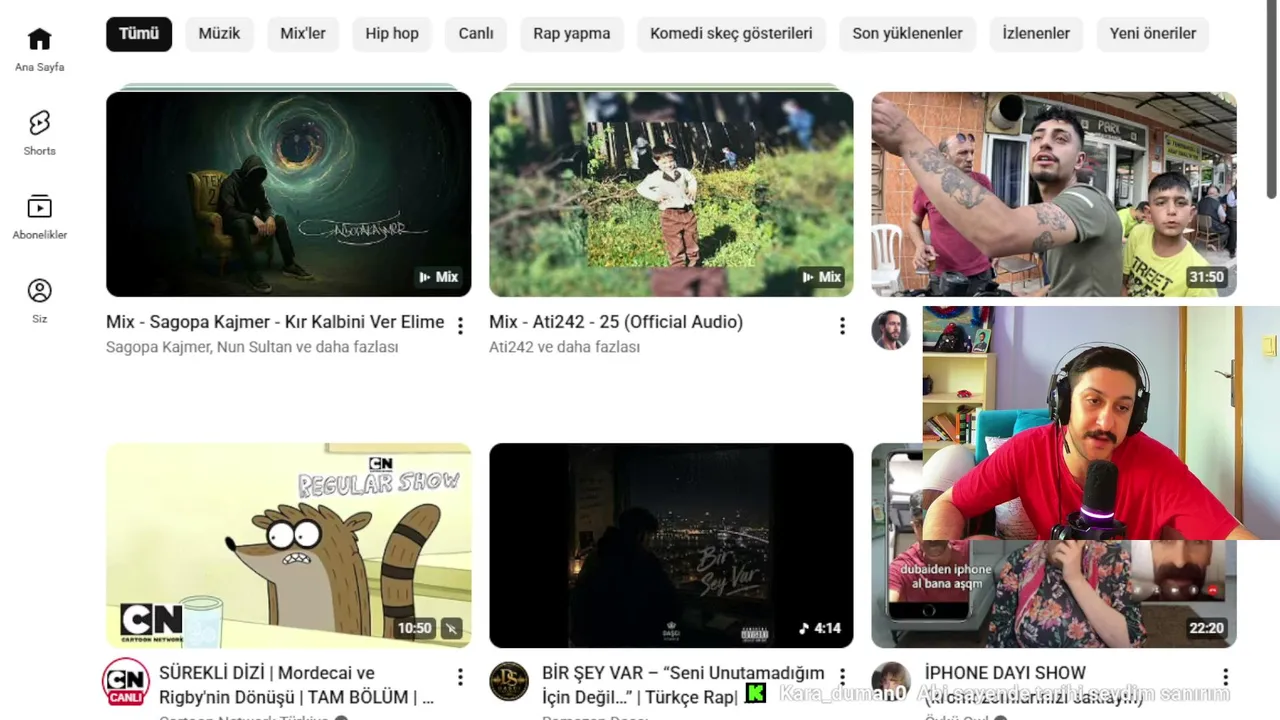Open channel avatar of the 31:50 video

[891, 330]
